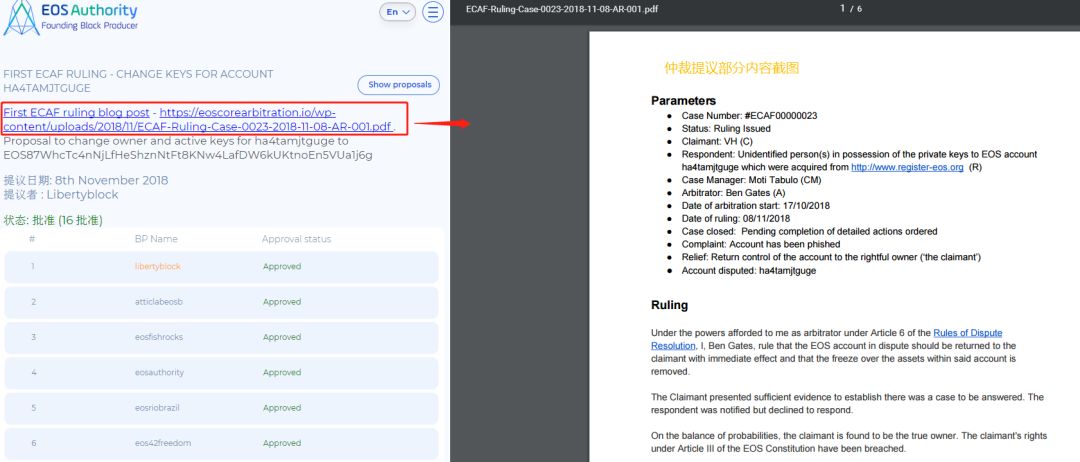Click Approved status for eos42freedom
Screen dimensions: 1080x462
282,443
